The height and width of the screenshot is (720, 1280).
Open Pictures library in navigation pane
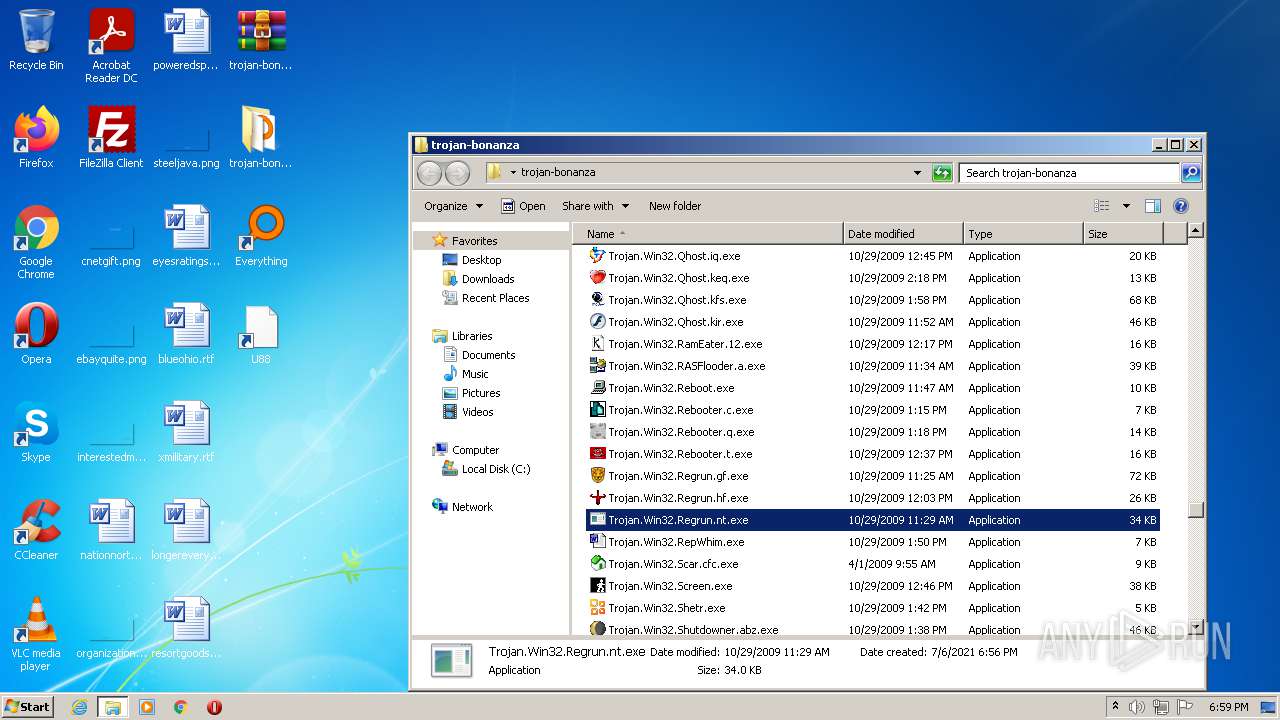click(x=481, y=393)
